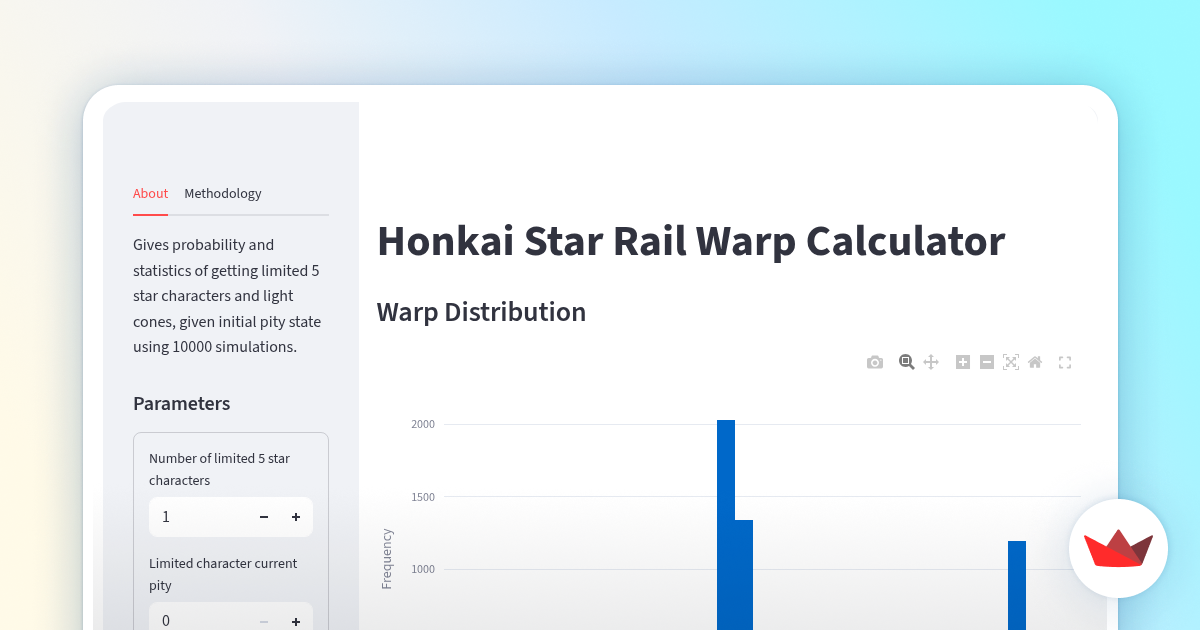Click the 2000 y-axis tick label
Image resolution: width=1200 pixels, height=630 pixels.
423,424
